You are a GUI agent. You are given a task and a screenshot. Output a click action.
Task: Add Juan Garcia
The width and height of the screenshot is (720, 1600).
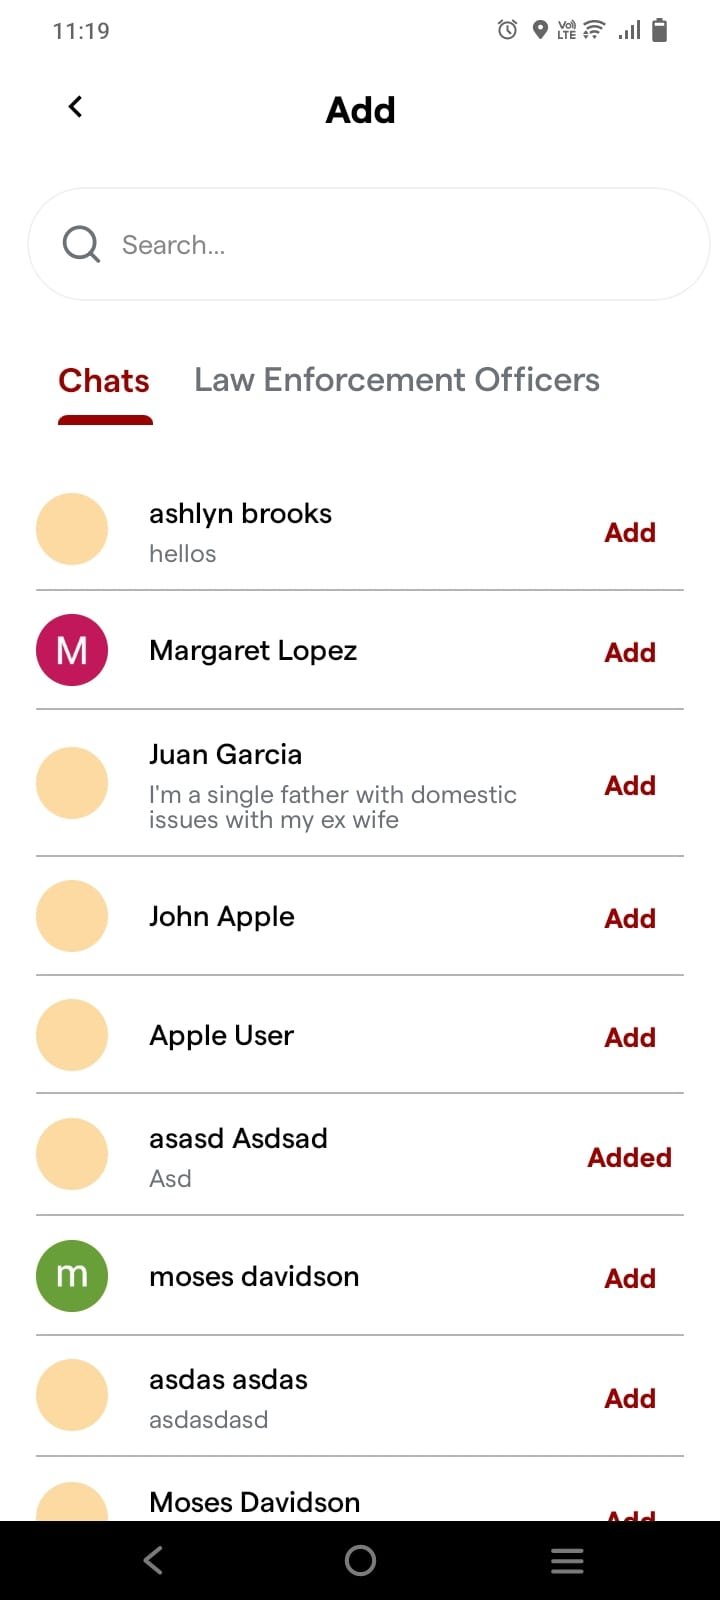(630, 785)
